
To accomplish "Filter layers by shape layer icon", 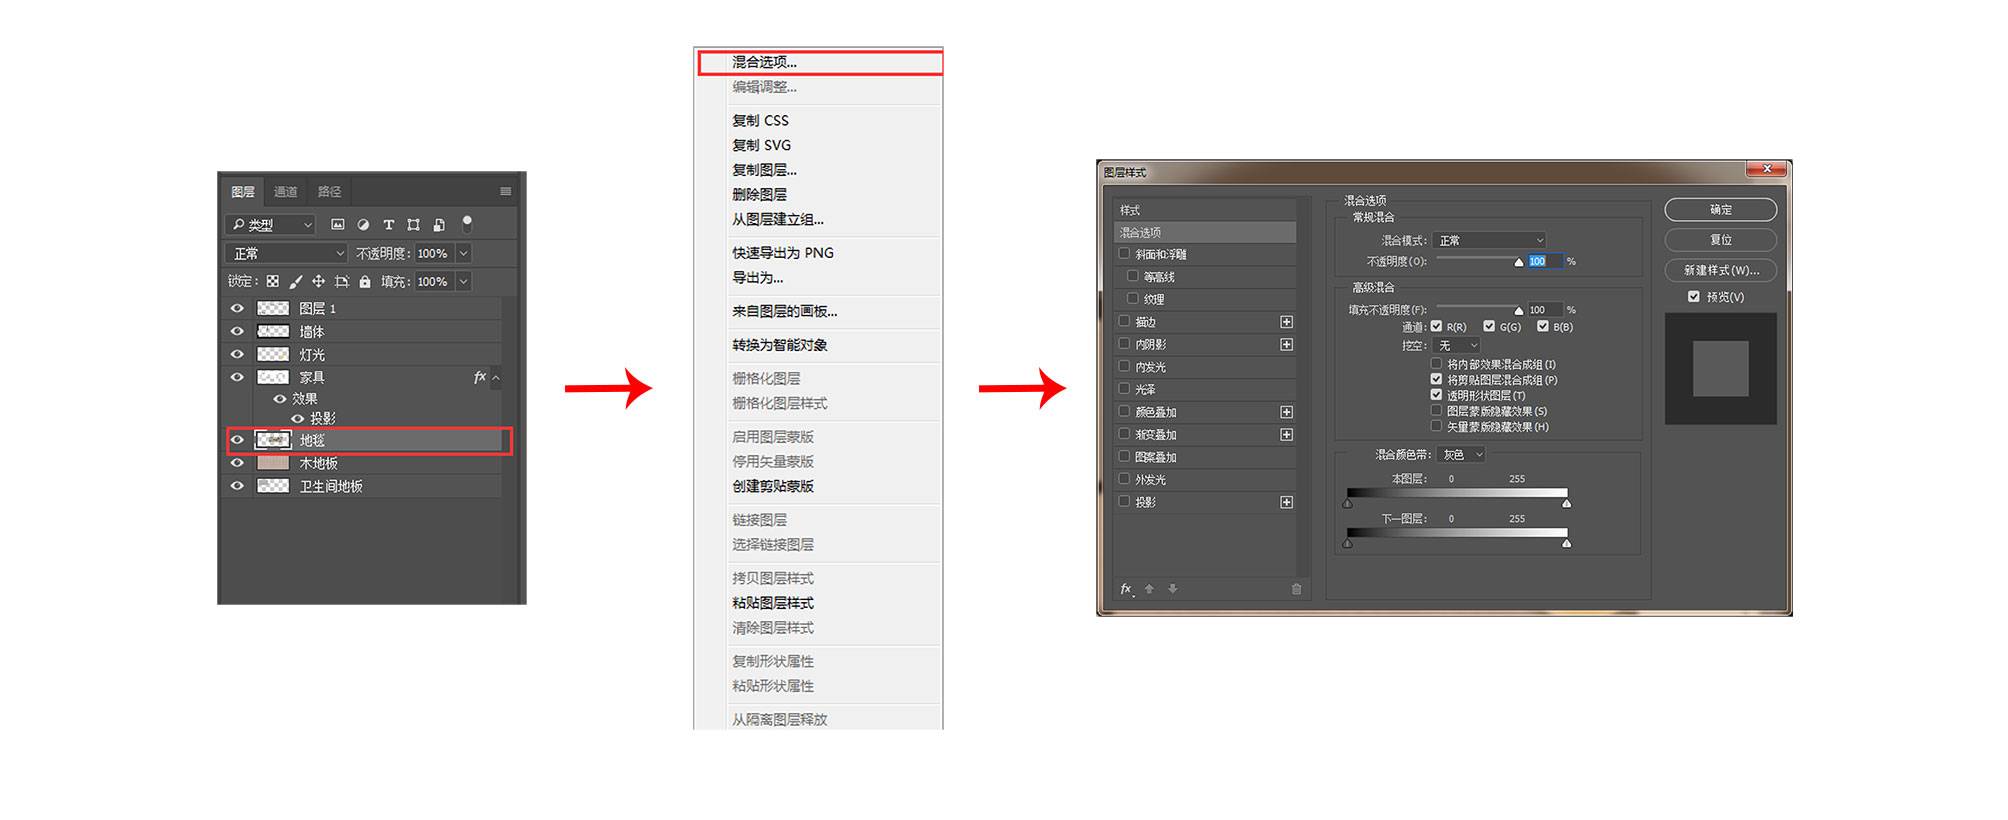I will click(x=413, y=225).
